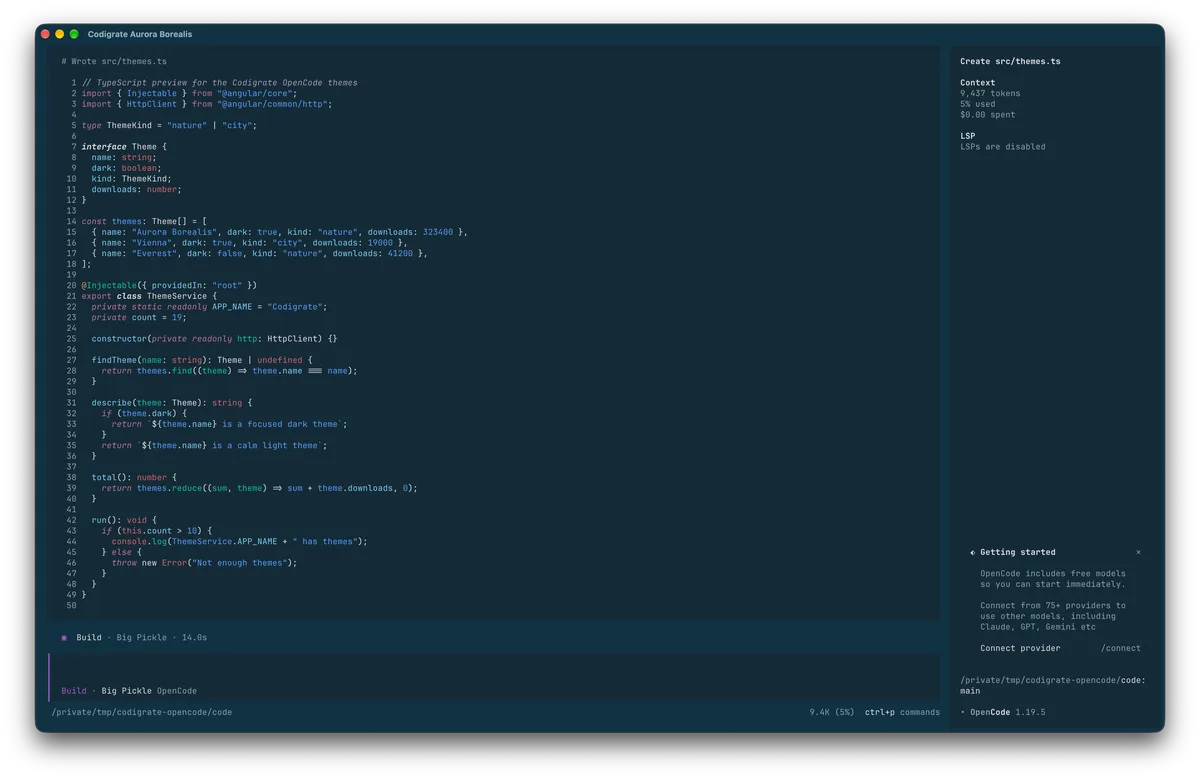This screenshot has height=779, width=1200.
Task: Click the Getting started heading
Action: click(1017, 552)
